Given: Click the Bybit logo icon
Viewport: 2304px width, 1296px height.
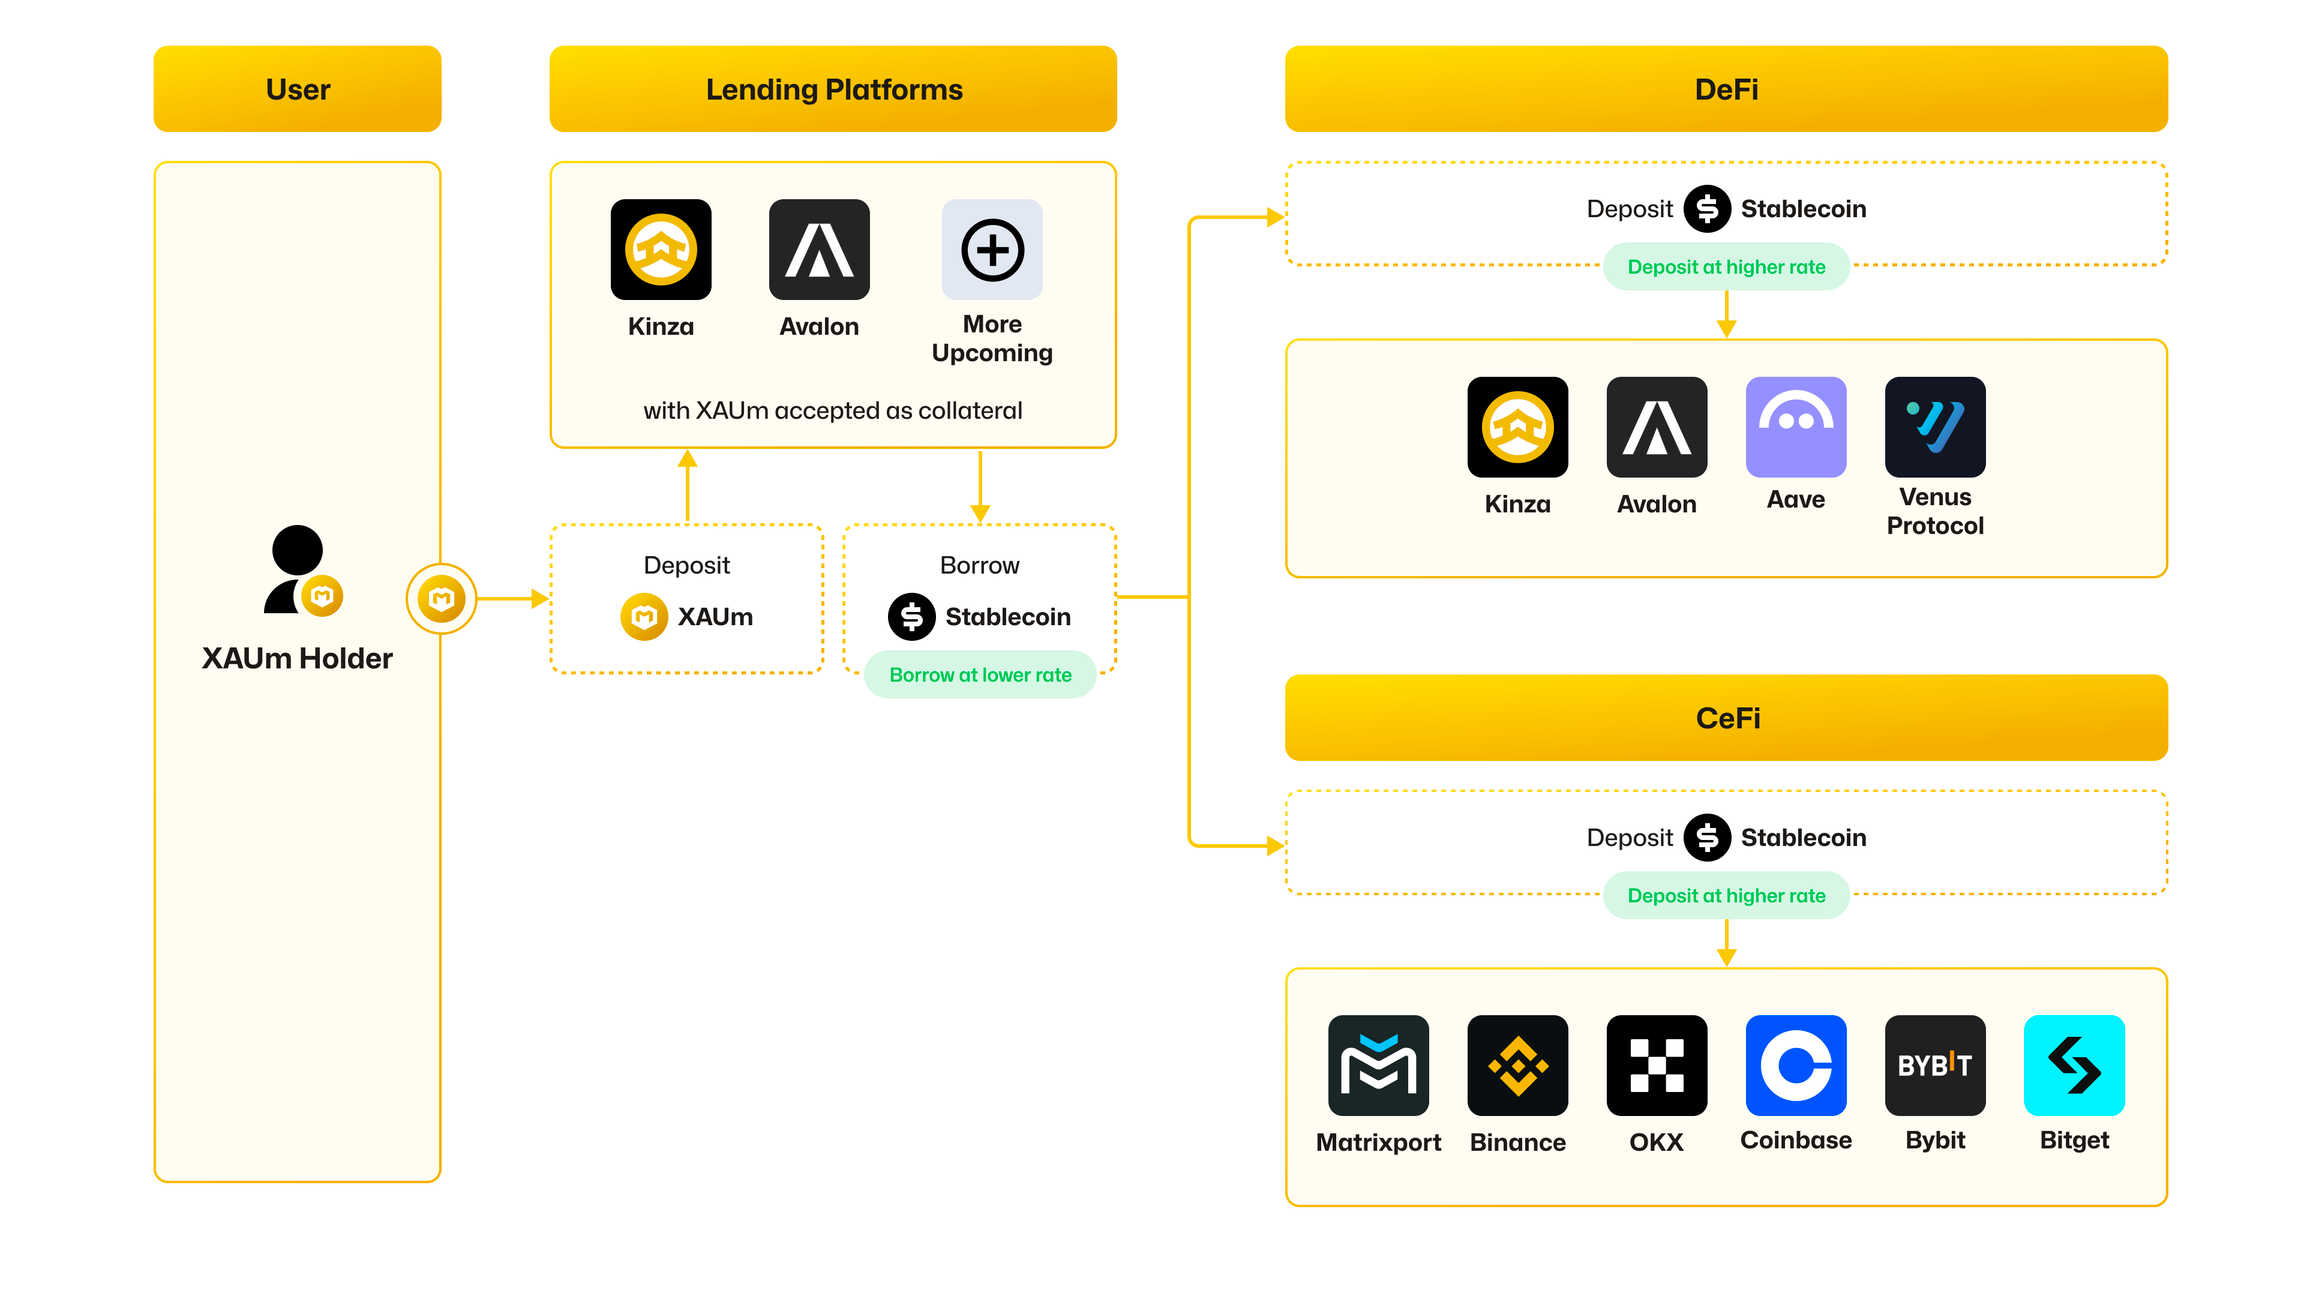Looking at the screenshot, I should (x=1935, y=1065).
